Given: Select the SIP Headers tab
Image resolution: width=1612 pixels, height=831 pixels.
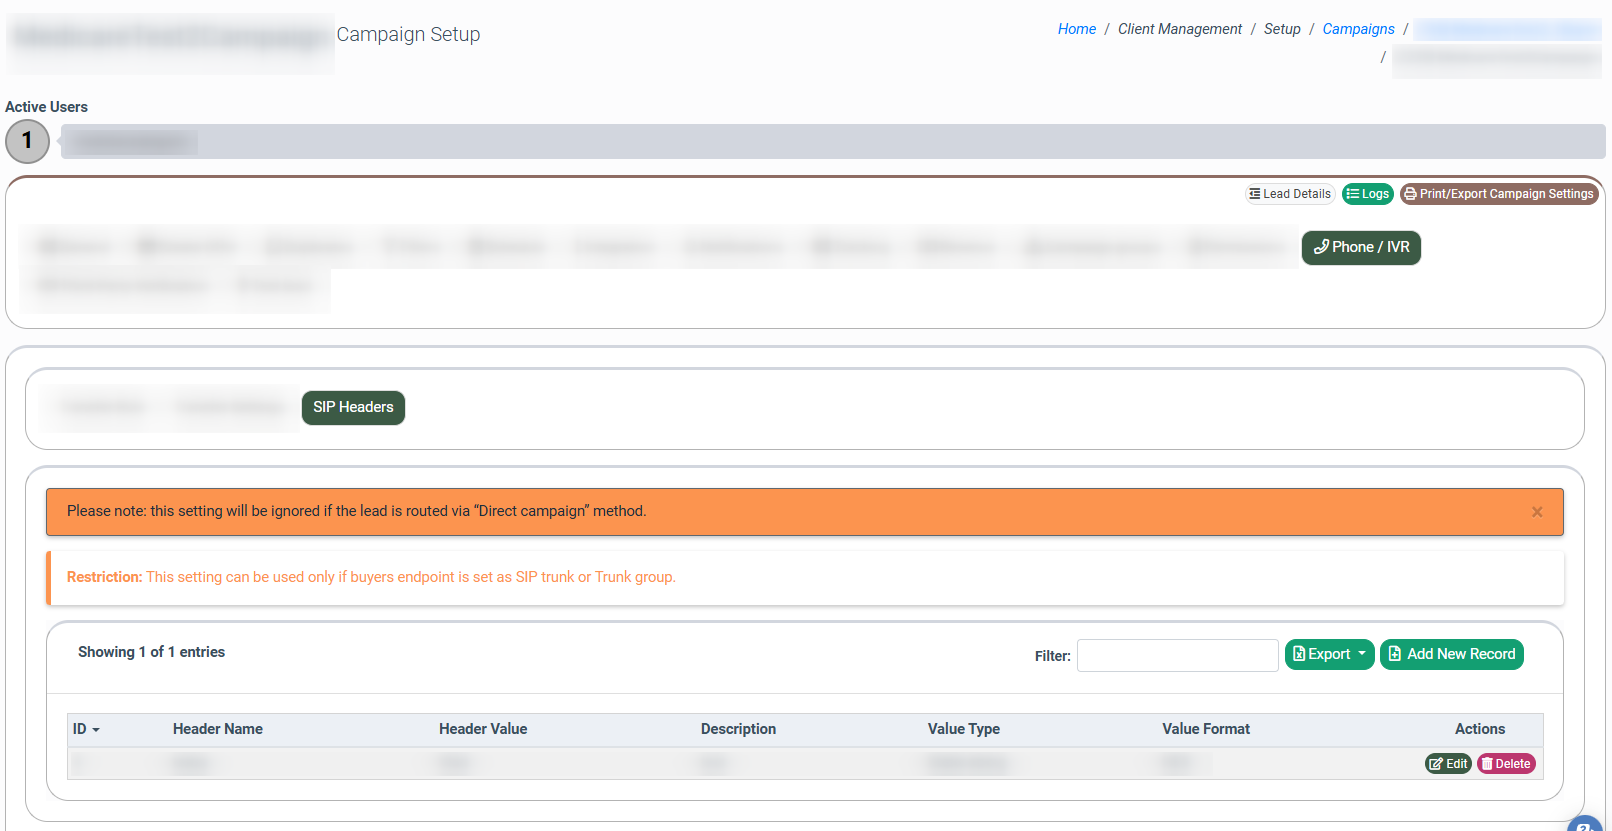Looking at the screenshot, I should (x=353, y=407).
